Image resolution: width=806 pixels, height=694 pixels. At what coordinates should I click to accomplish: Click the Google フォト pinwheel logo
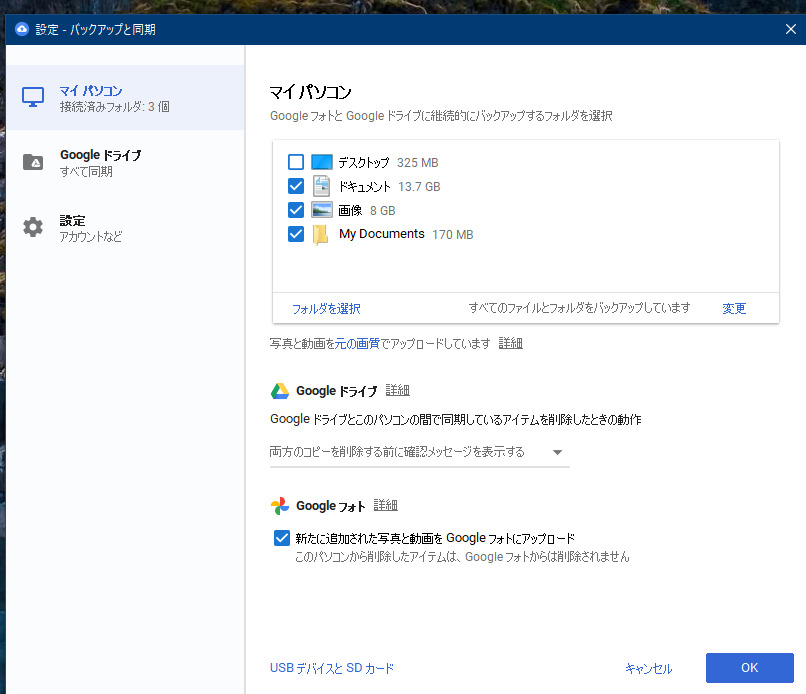280,506
